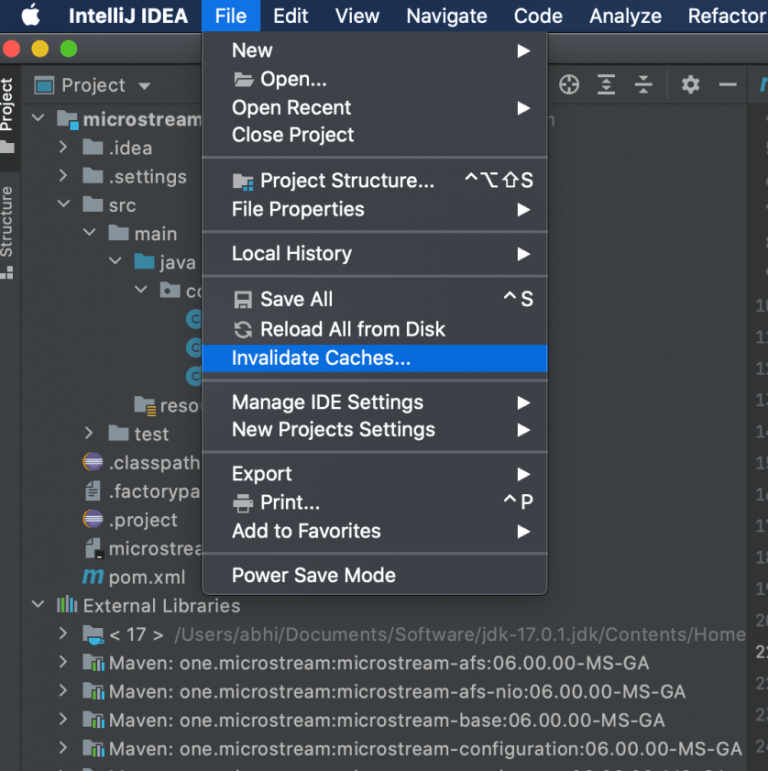
Task: Expand the test folder
Action: (x=89, y=433)
